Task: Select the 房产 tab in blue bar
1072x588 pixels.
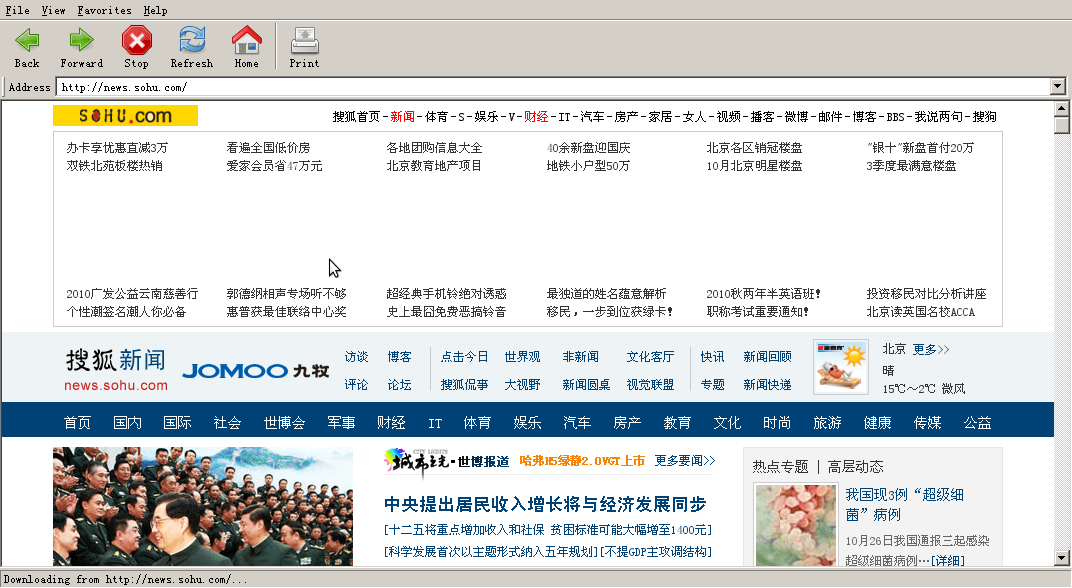Action: point(627,423)
